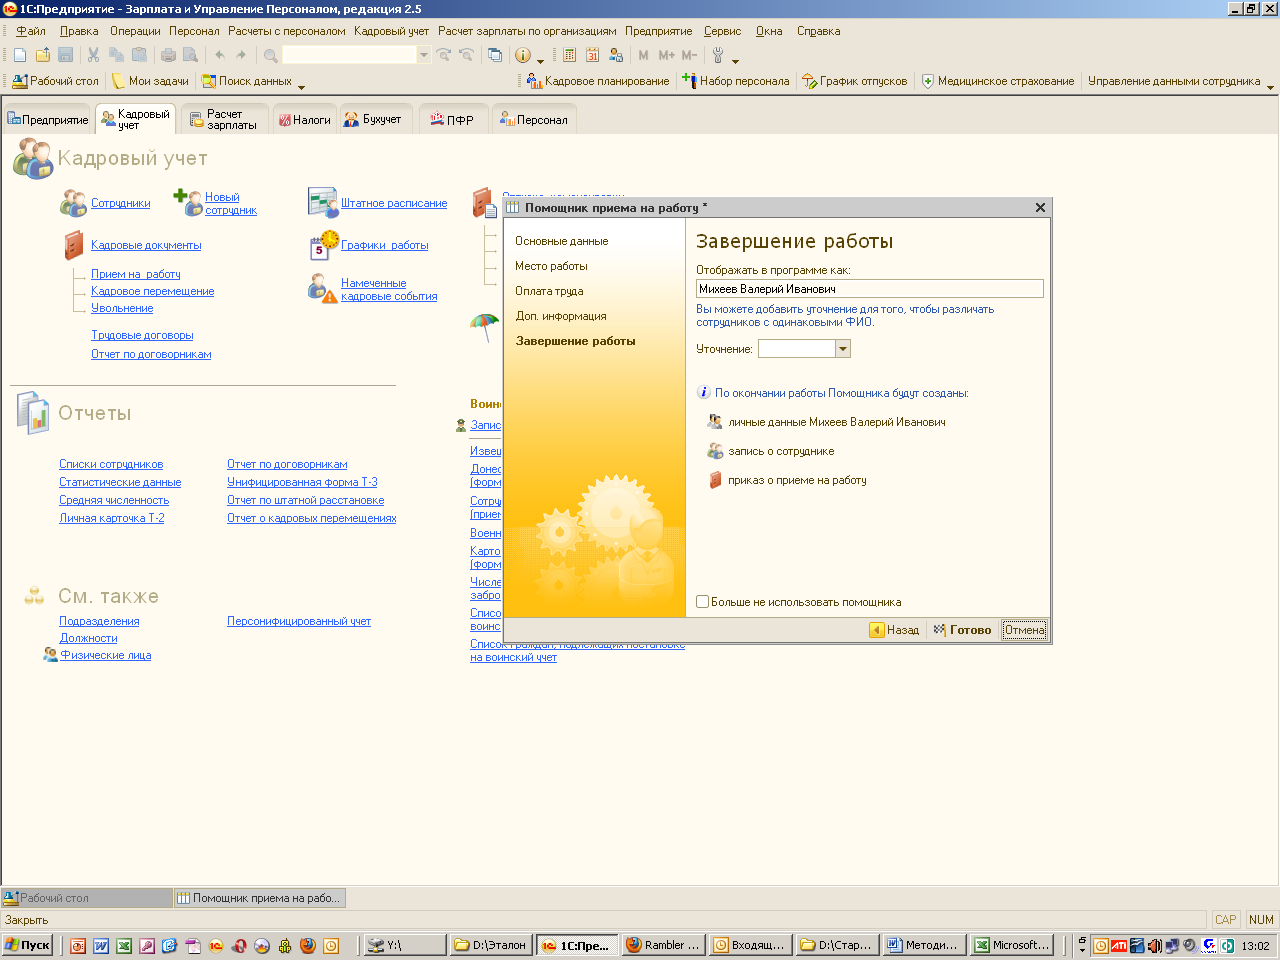This screenshot has width=1280, height=960.
Task: Click the windows list toolbar icon
Action: 494,55
